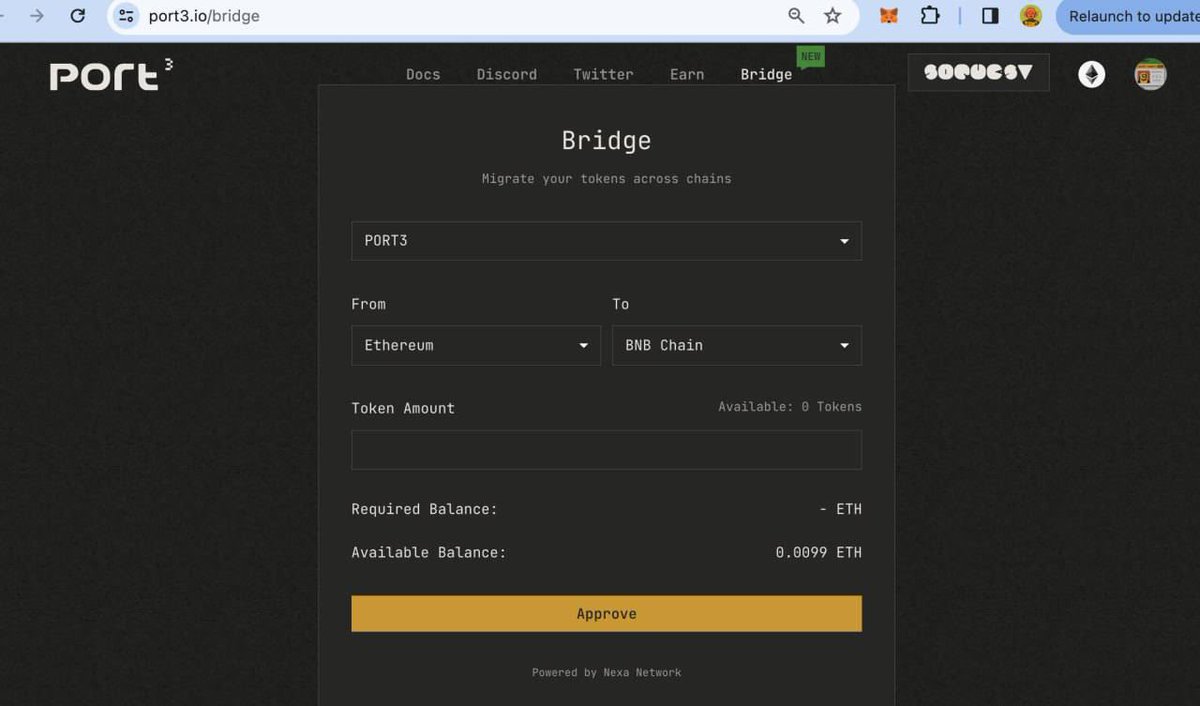Open the profile avatar on the Port3 site
1200x706 pixels.
1150,73
